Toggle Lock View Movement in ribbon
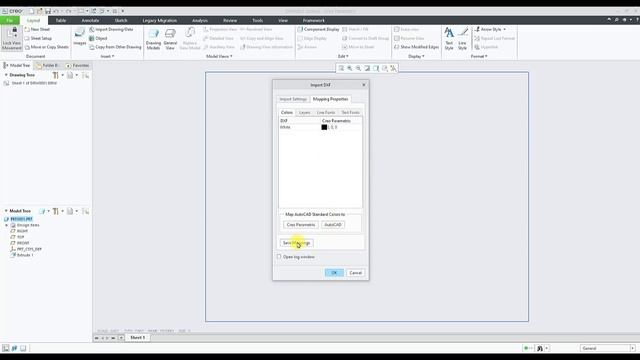Screen dimensions: 640x360 coord(11,39)
